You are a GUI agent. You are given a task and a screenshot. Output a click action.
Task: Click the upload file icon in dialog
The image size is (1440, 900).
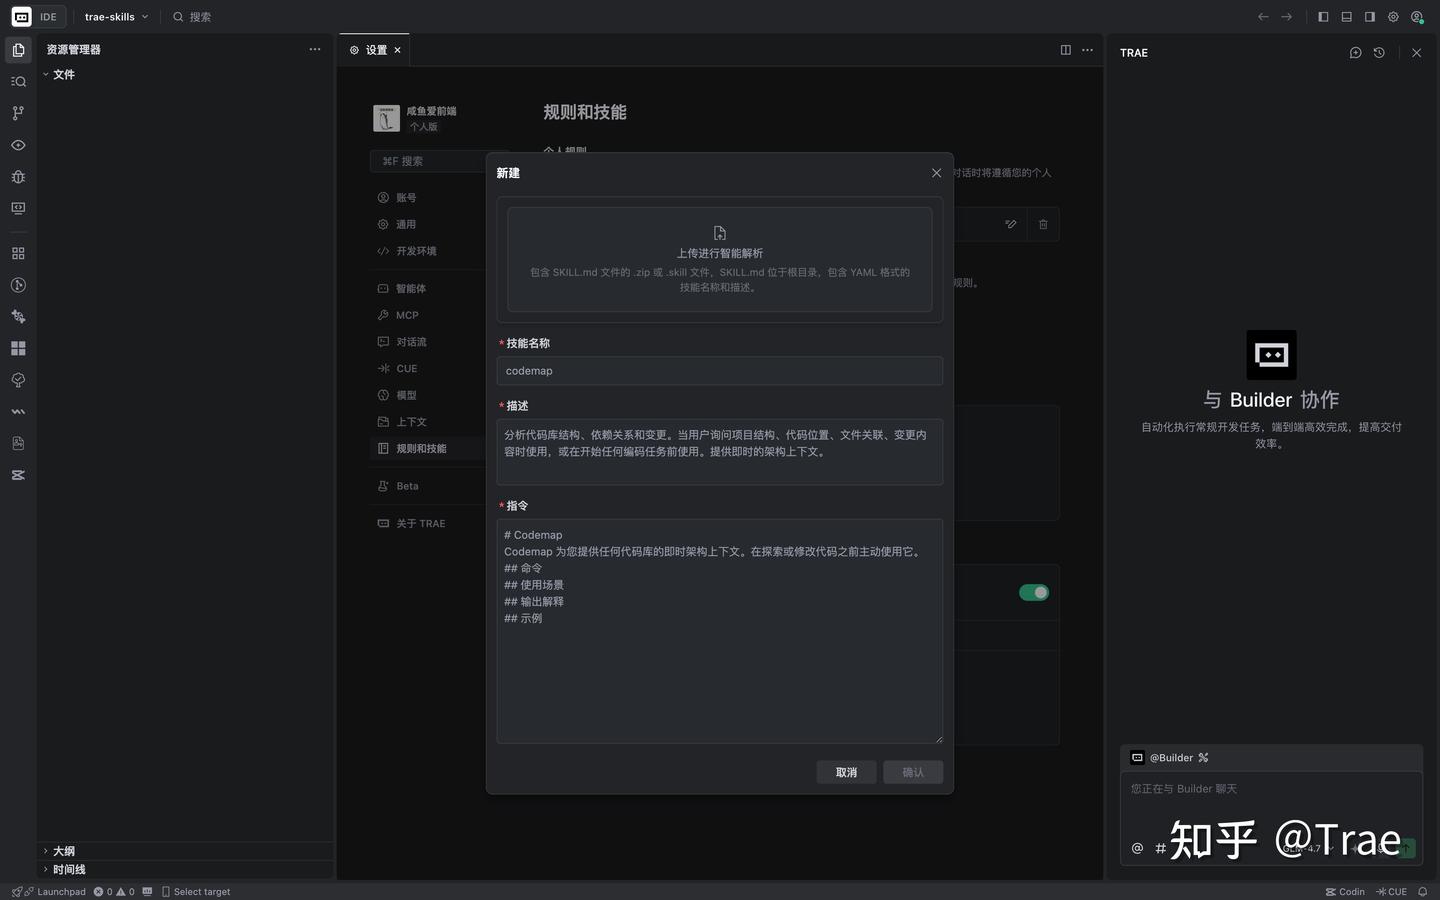click(x=720, y=233)
